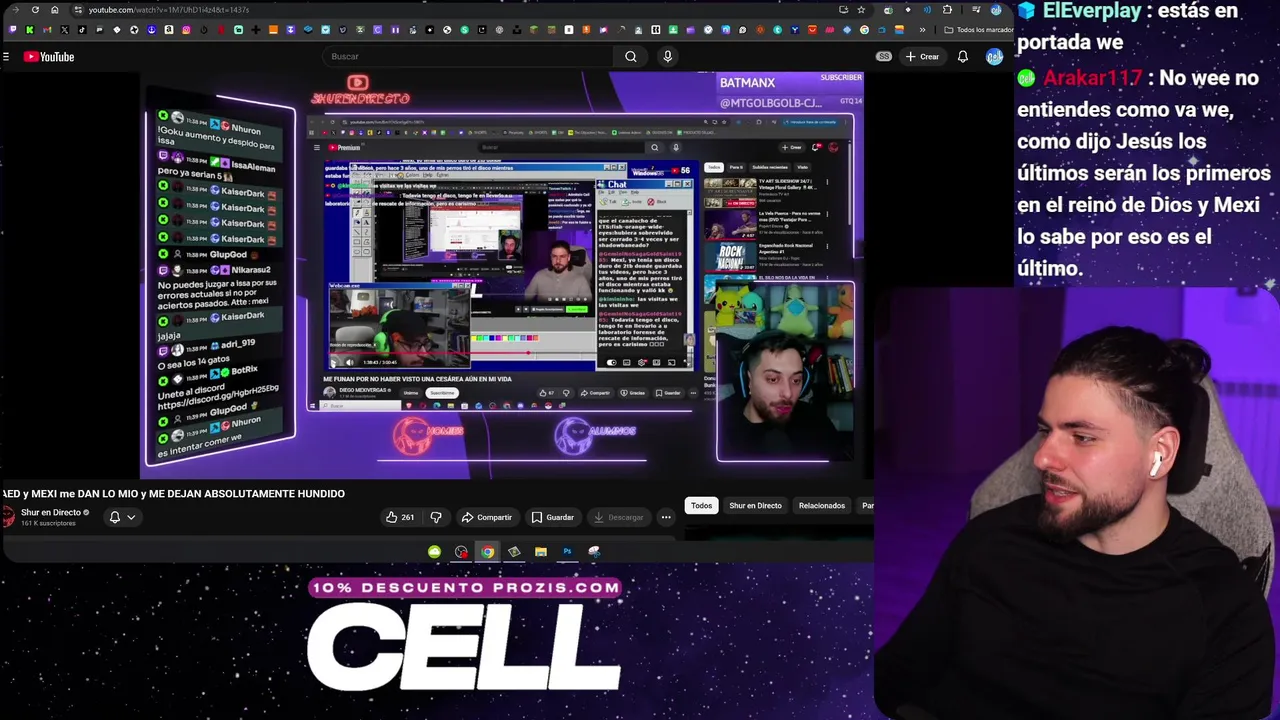The height and width of the screenshot is (720, 1280).
Task: Dislike the video with thumbs-down
Action: tap(436, 517)
